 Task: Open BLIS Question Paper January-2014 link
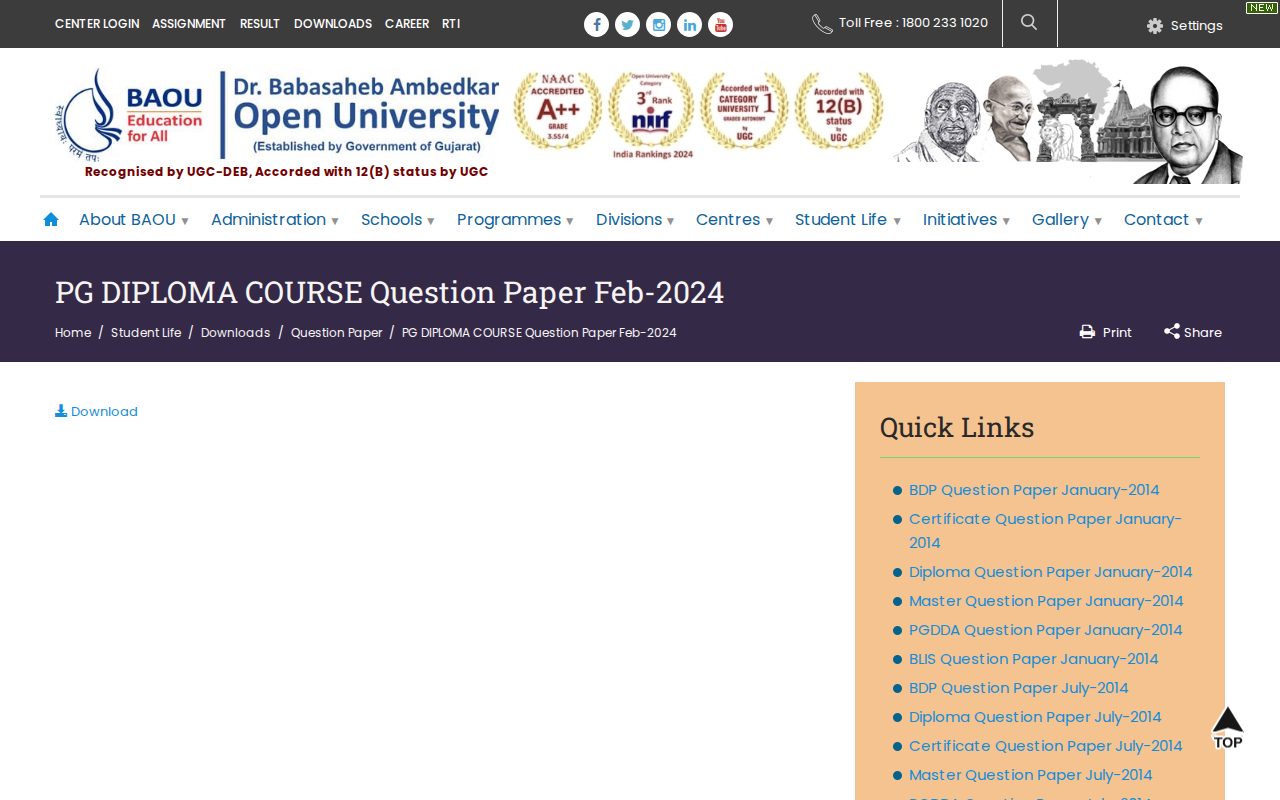click(x=1034, y=659)
